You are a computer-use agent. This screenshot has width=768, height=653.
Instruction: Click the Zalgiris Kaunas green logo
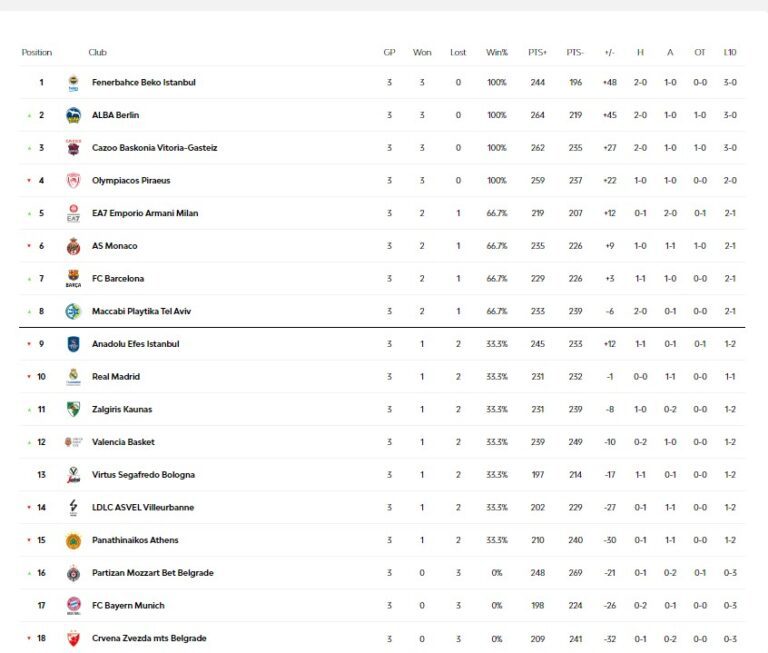click(x=73, y=409)
